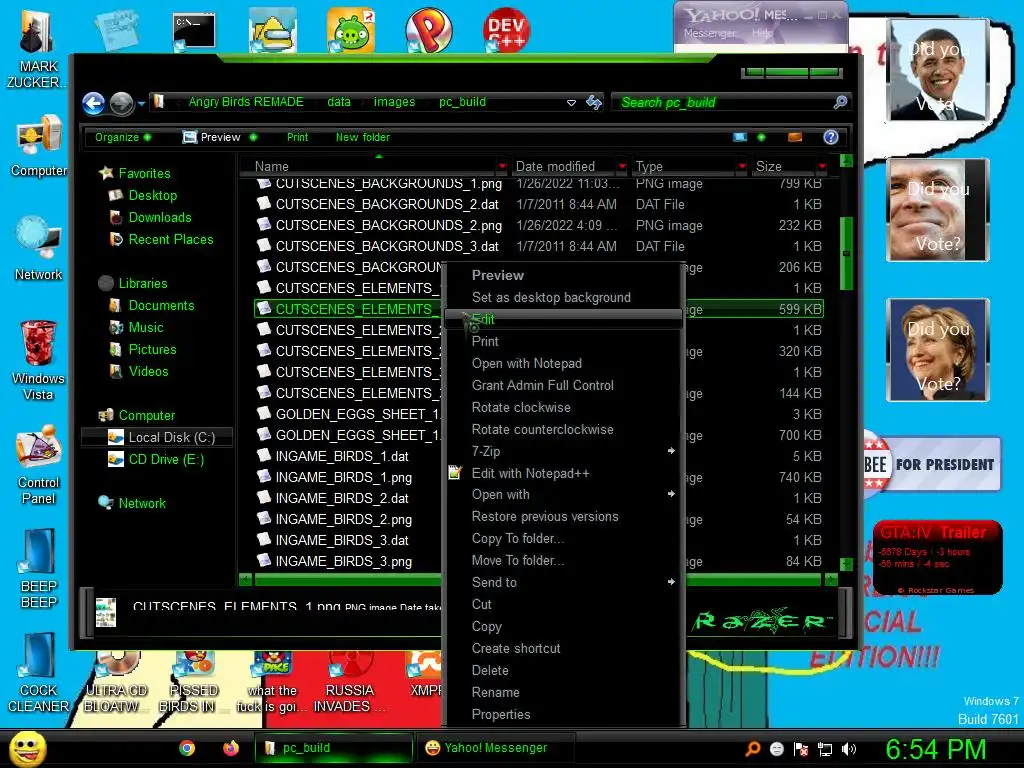
Task: Open Windows Vista recycle bin icon
Action: pos(38,360)
